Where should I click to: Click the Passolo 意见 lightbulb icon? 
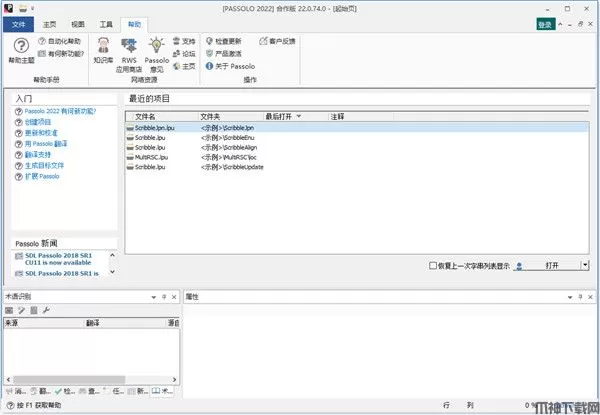tap(157, 48)
